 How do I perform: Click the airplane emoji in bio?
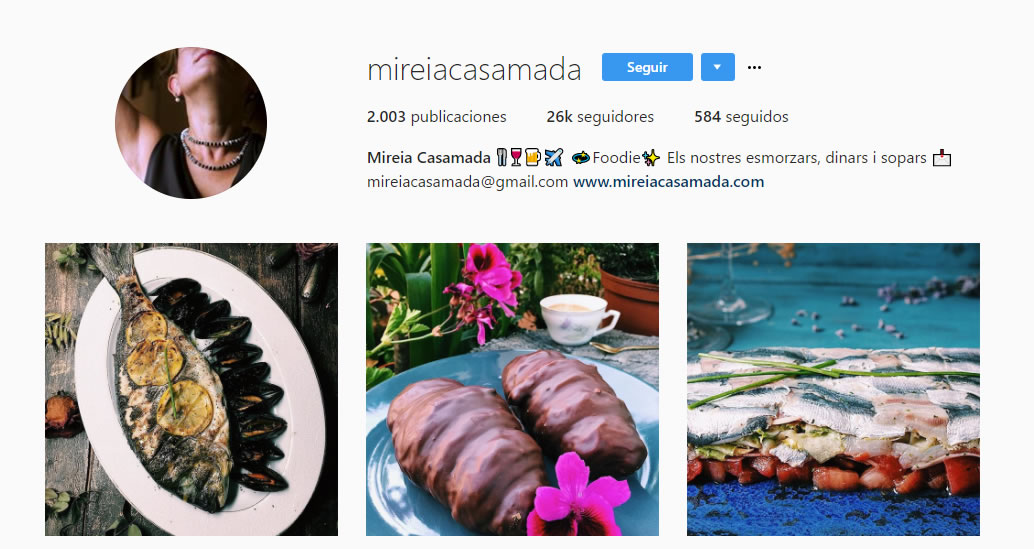[554, 158]
